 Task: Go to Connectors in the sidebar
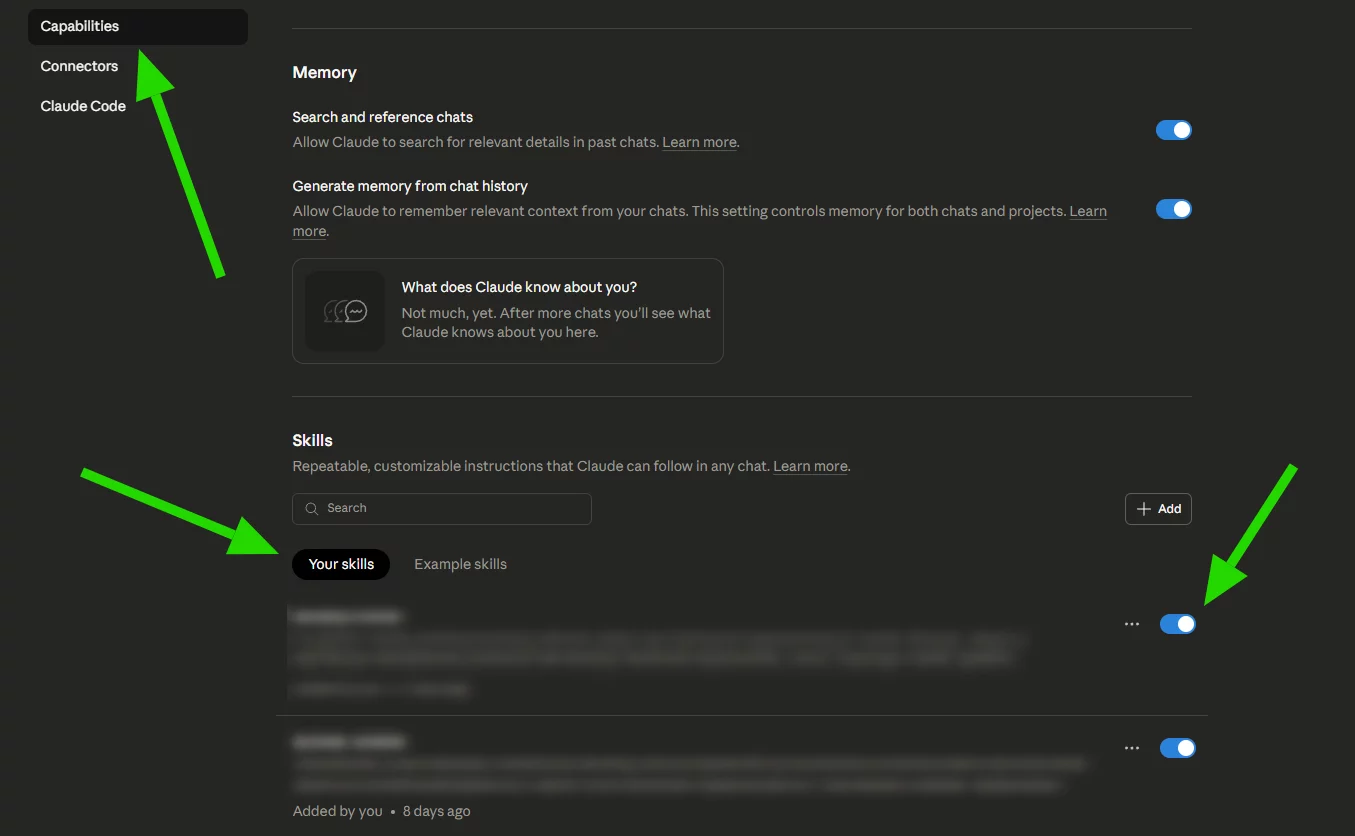point(79,66)
